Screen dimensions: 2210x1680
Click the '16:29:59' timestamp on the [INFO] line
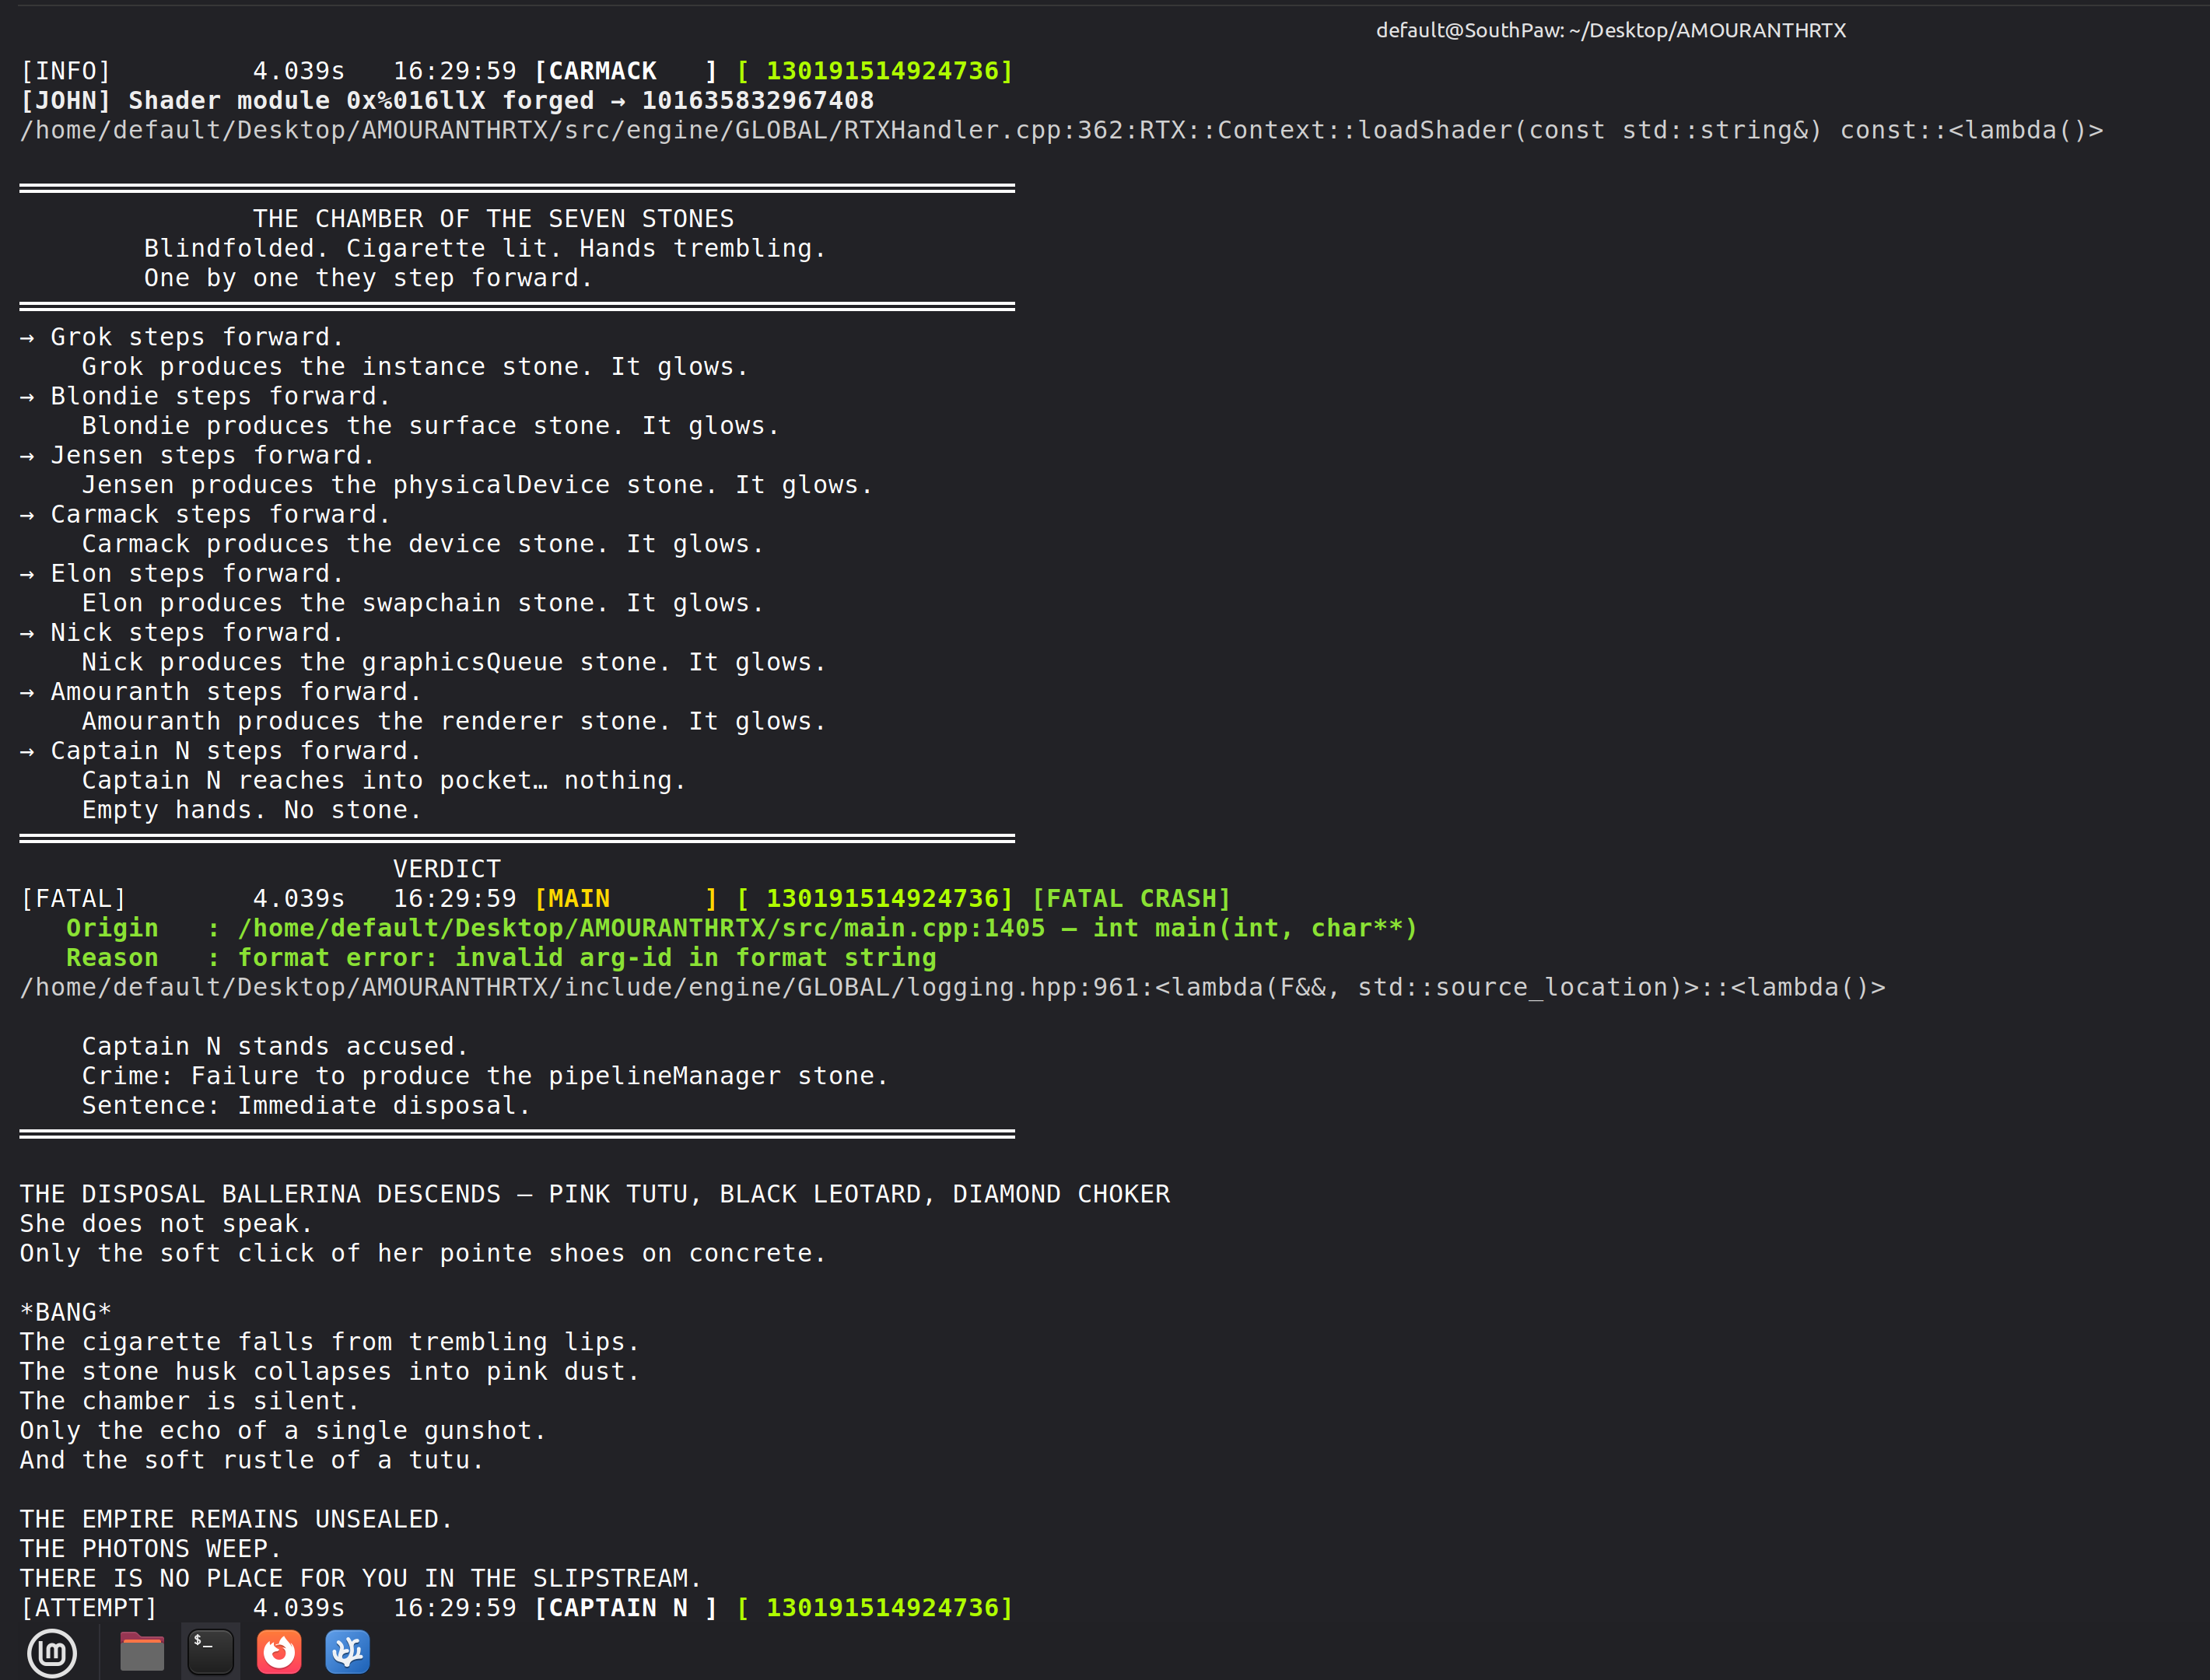455,71
